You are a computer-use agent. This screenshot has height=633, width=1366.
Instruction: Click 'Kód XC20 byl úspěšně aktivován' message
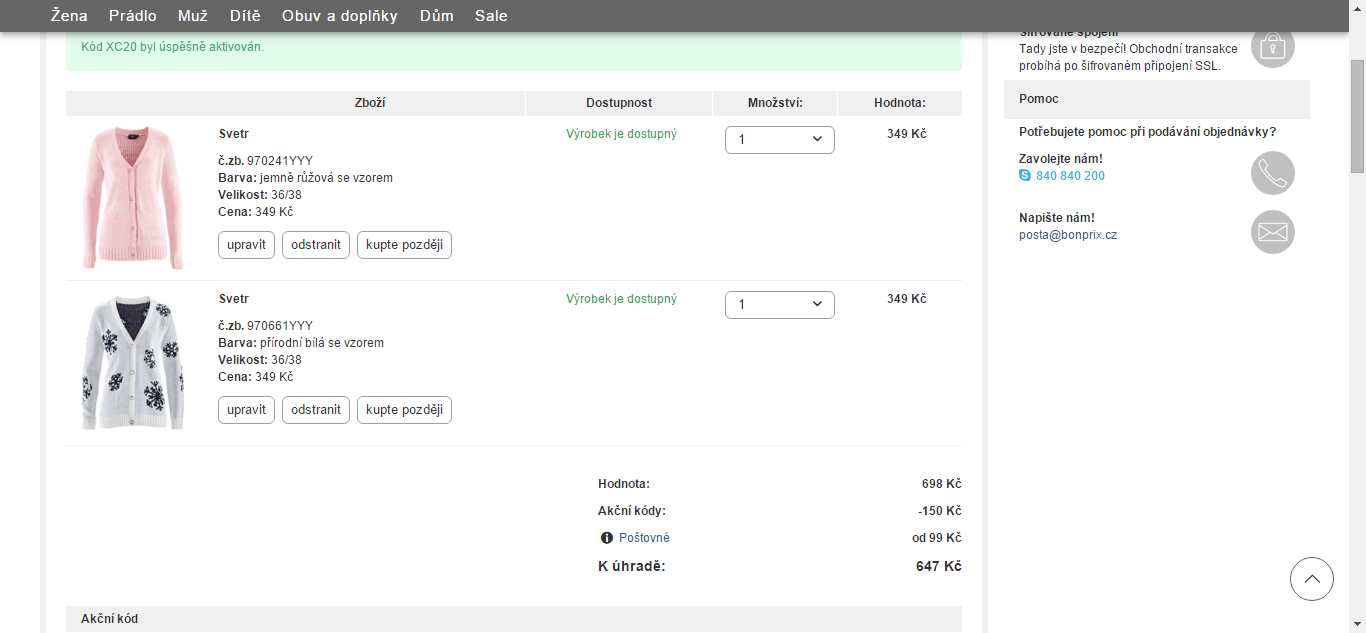tap(172, 47)
